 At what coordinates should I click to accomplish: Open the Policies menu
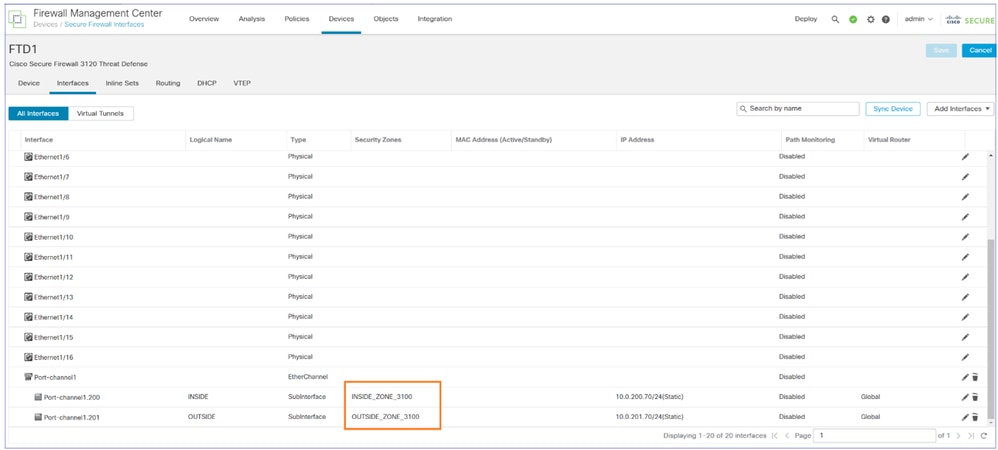click(297, 19)
